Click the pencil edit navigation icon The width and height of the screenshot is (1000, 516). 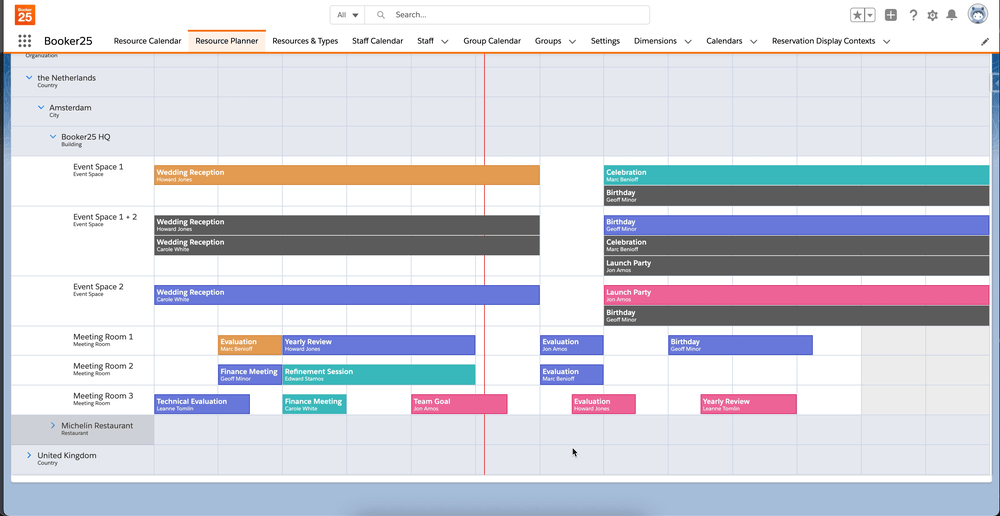click(985, 41)
